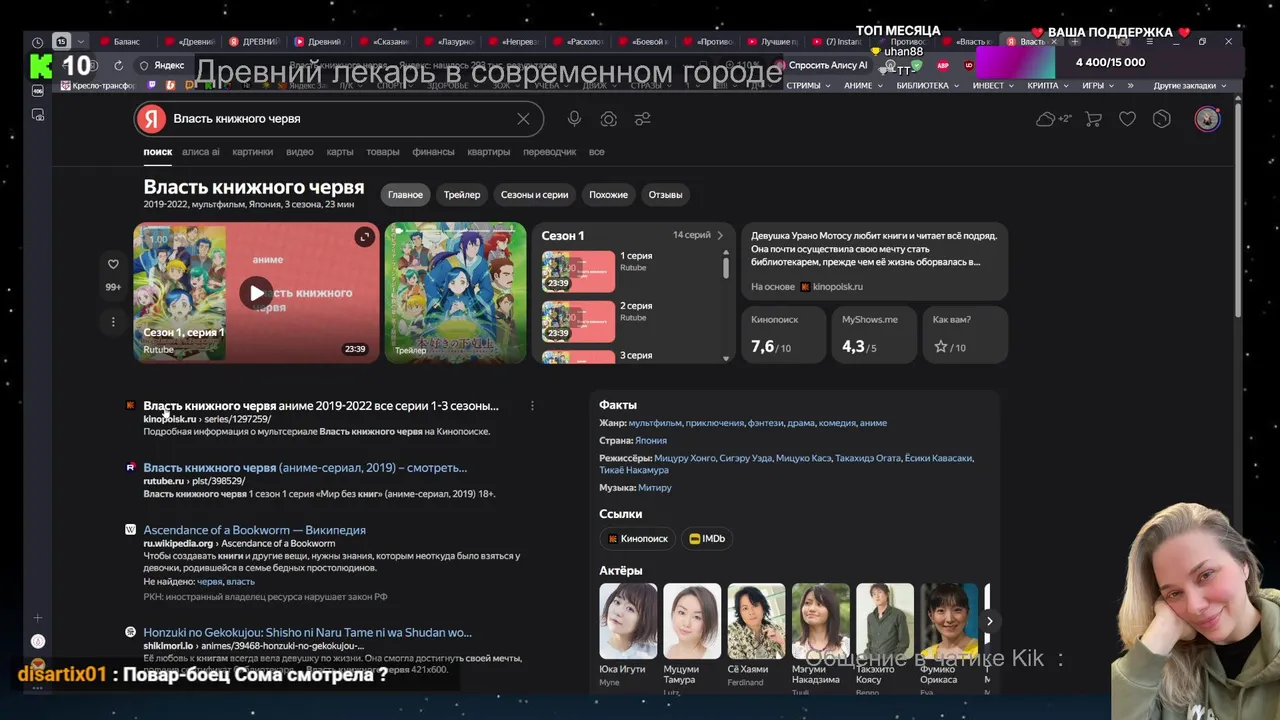Play the Season 1 episode 1 video

pyautogui.click(x=256, y=292)
